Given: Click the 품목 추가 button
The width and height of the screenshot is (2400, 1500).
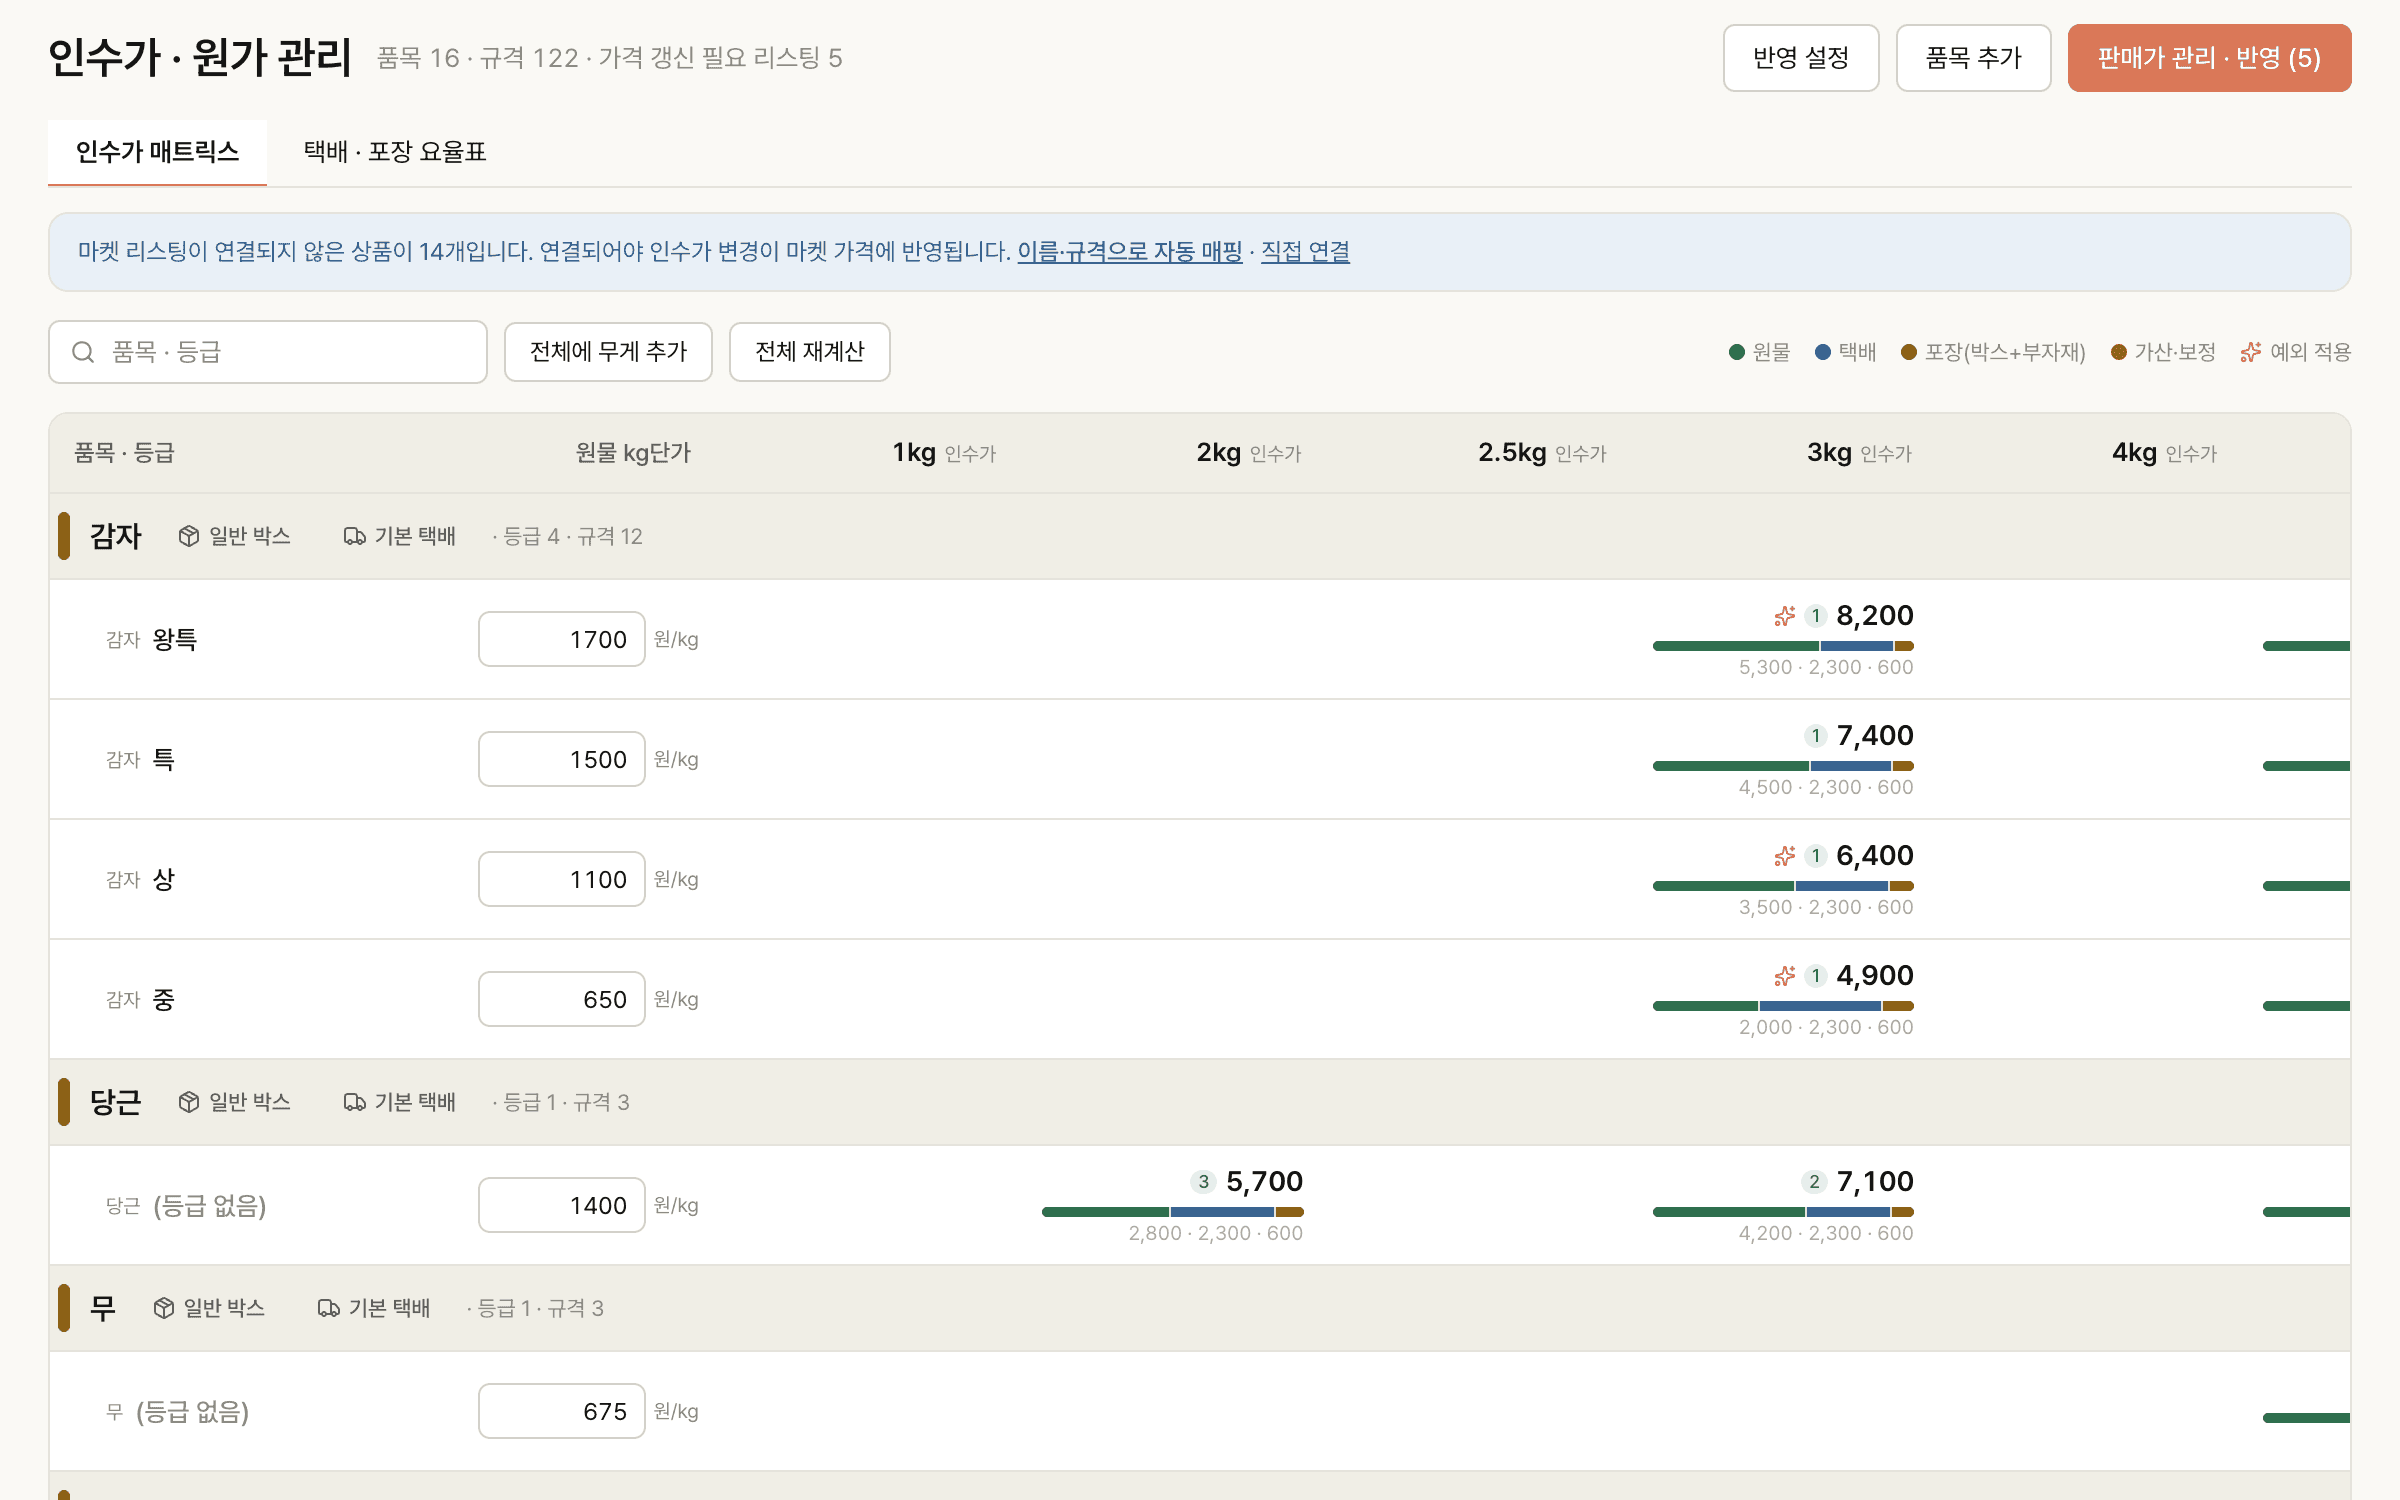Looking at the screenshot, I should point(1974,58).
